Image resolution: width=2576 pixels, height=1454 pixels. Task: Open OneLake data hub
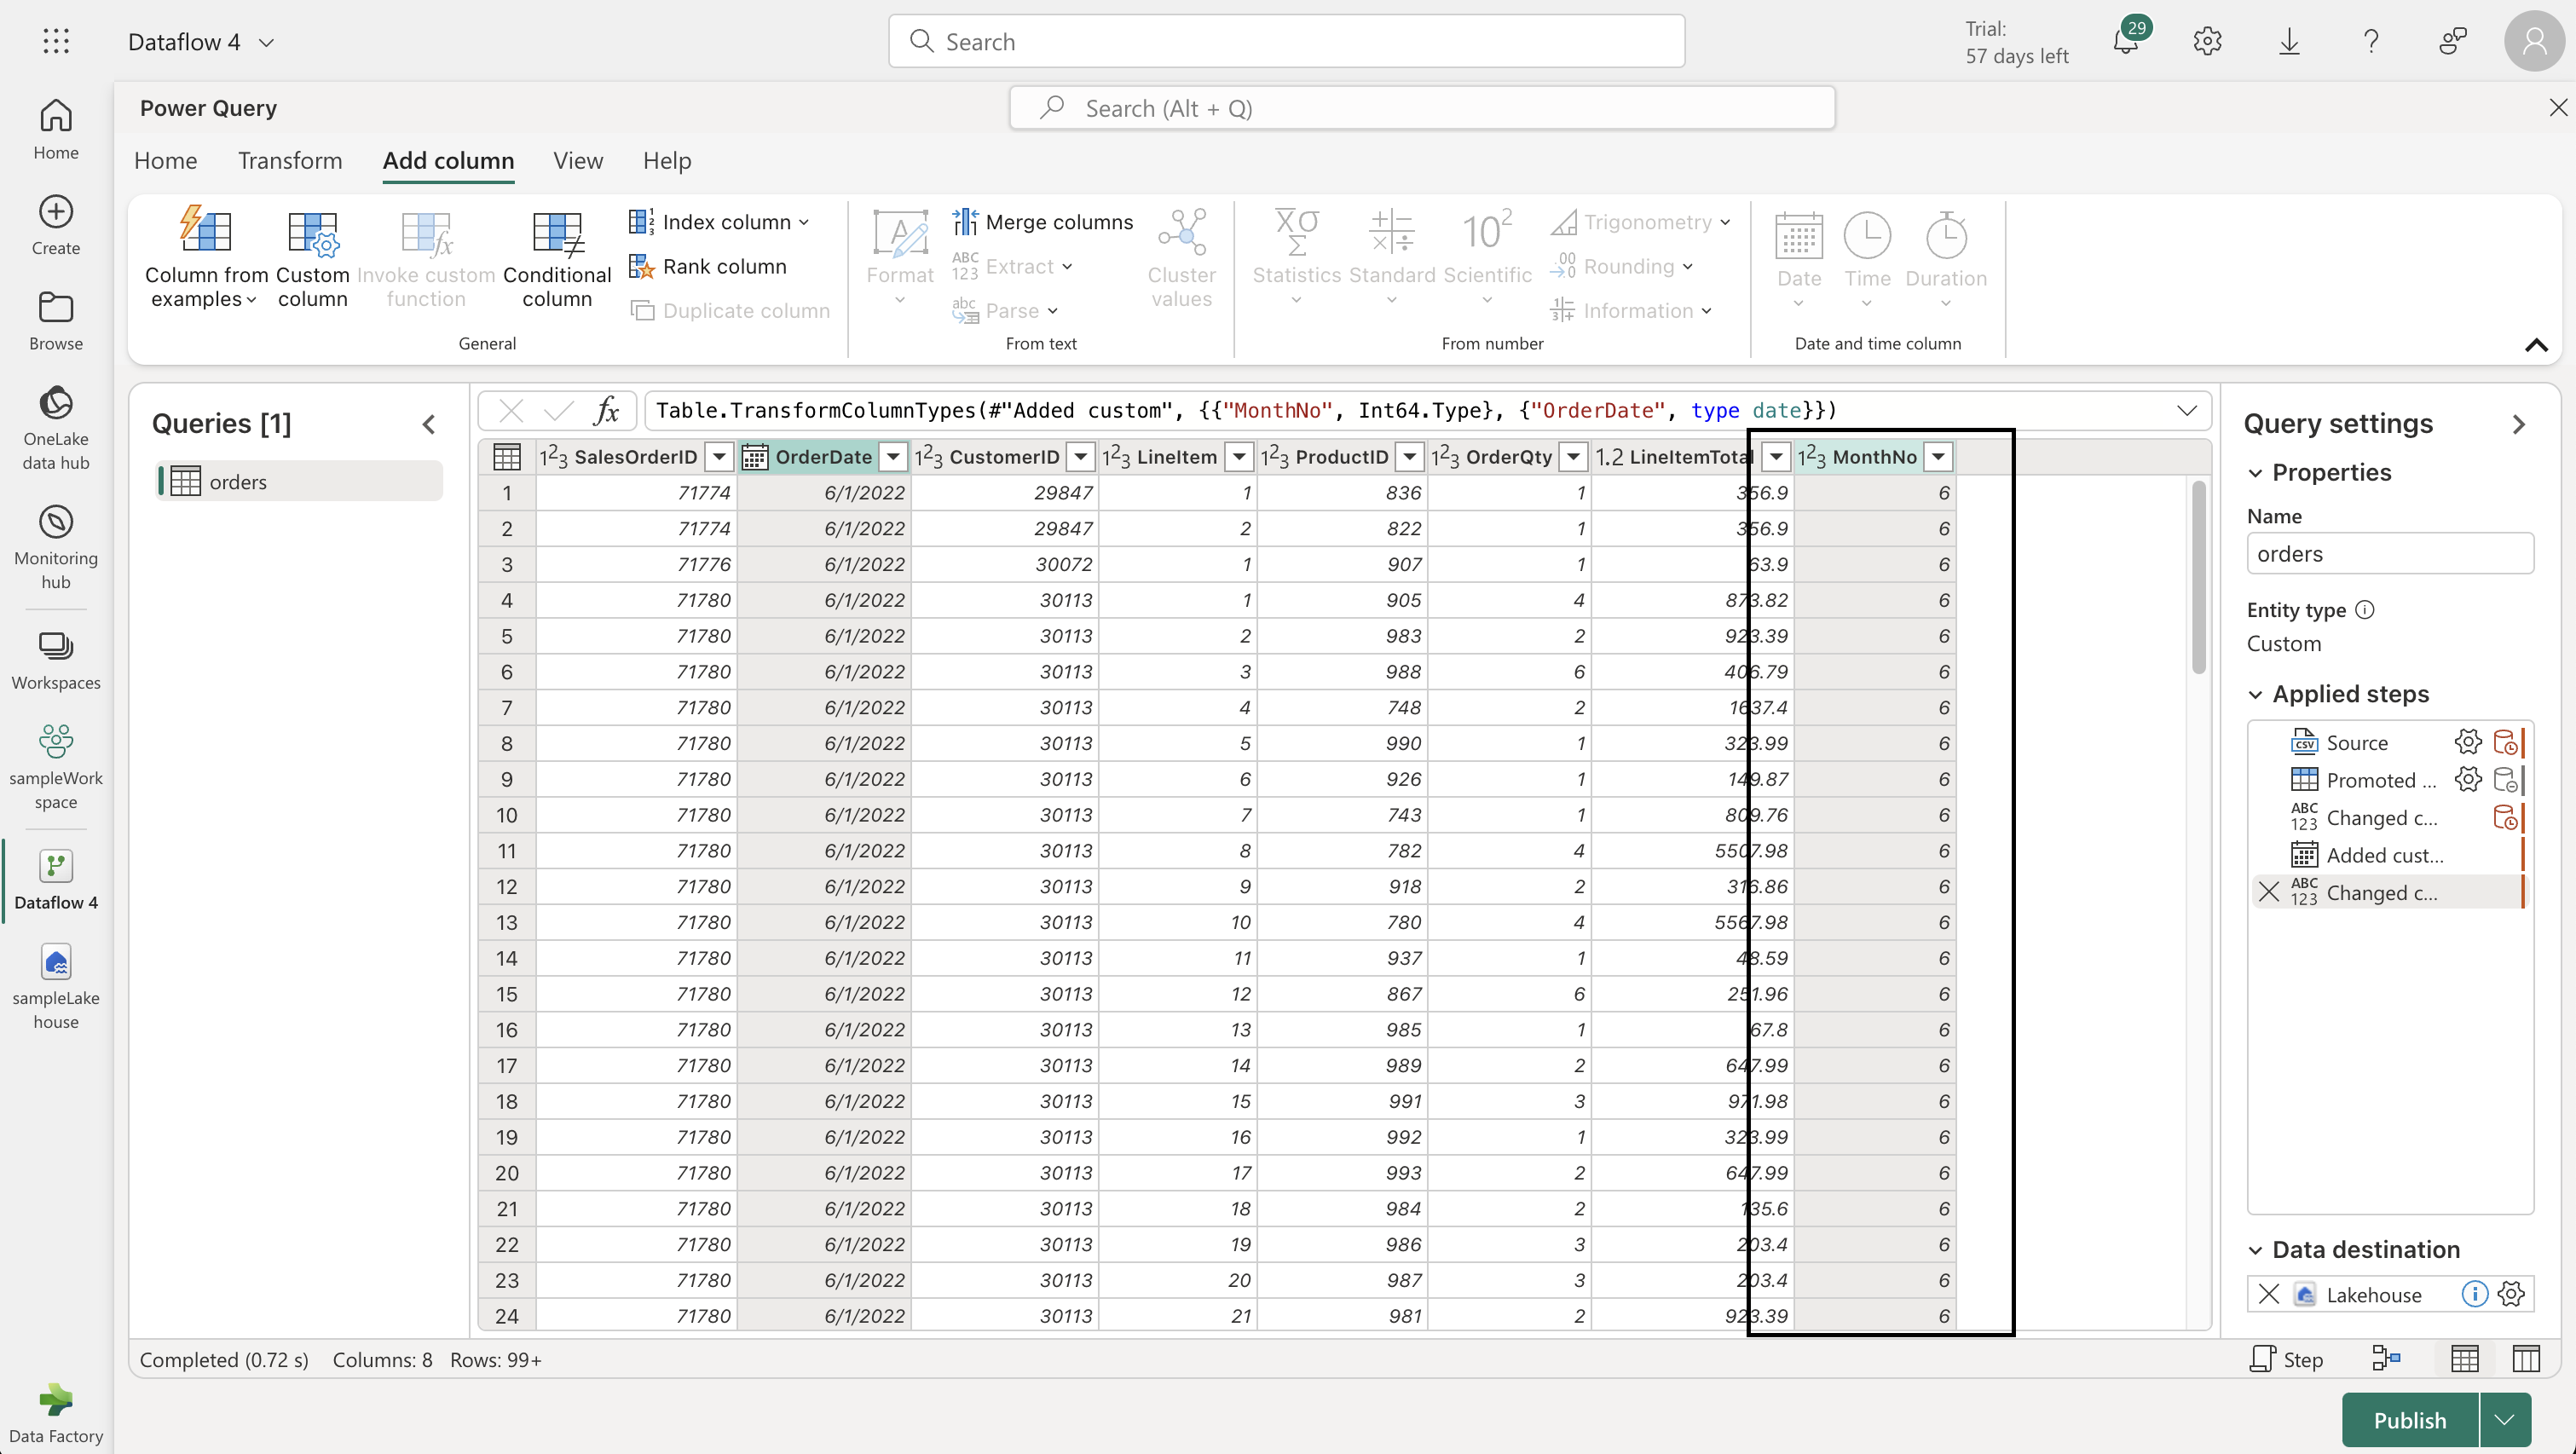pyautogui.click(x=56, y=428)
